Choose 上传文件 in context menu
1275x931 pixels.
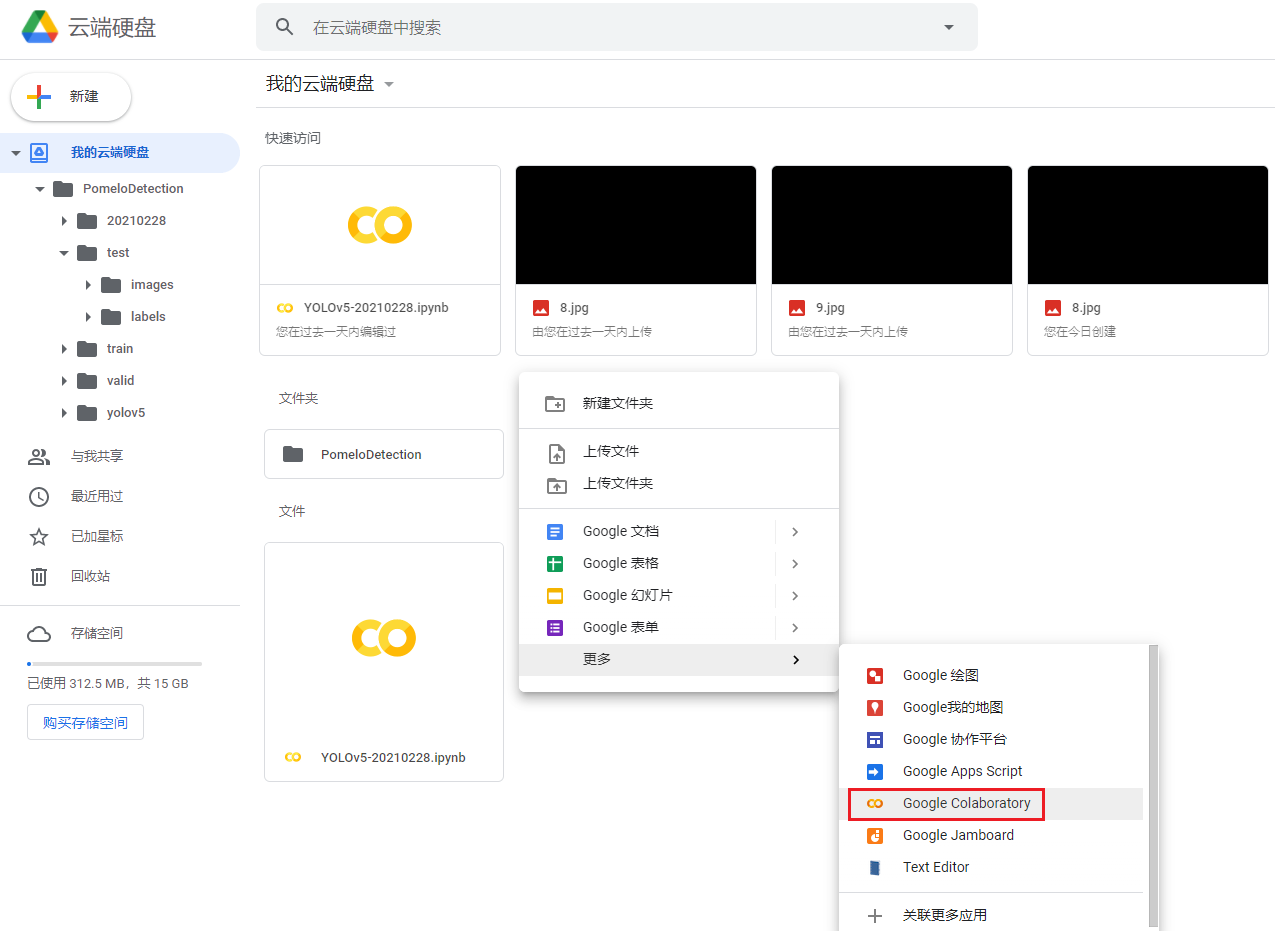coord(678,451)
